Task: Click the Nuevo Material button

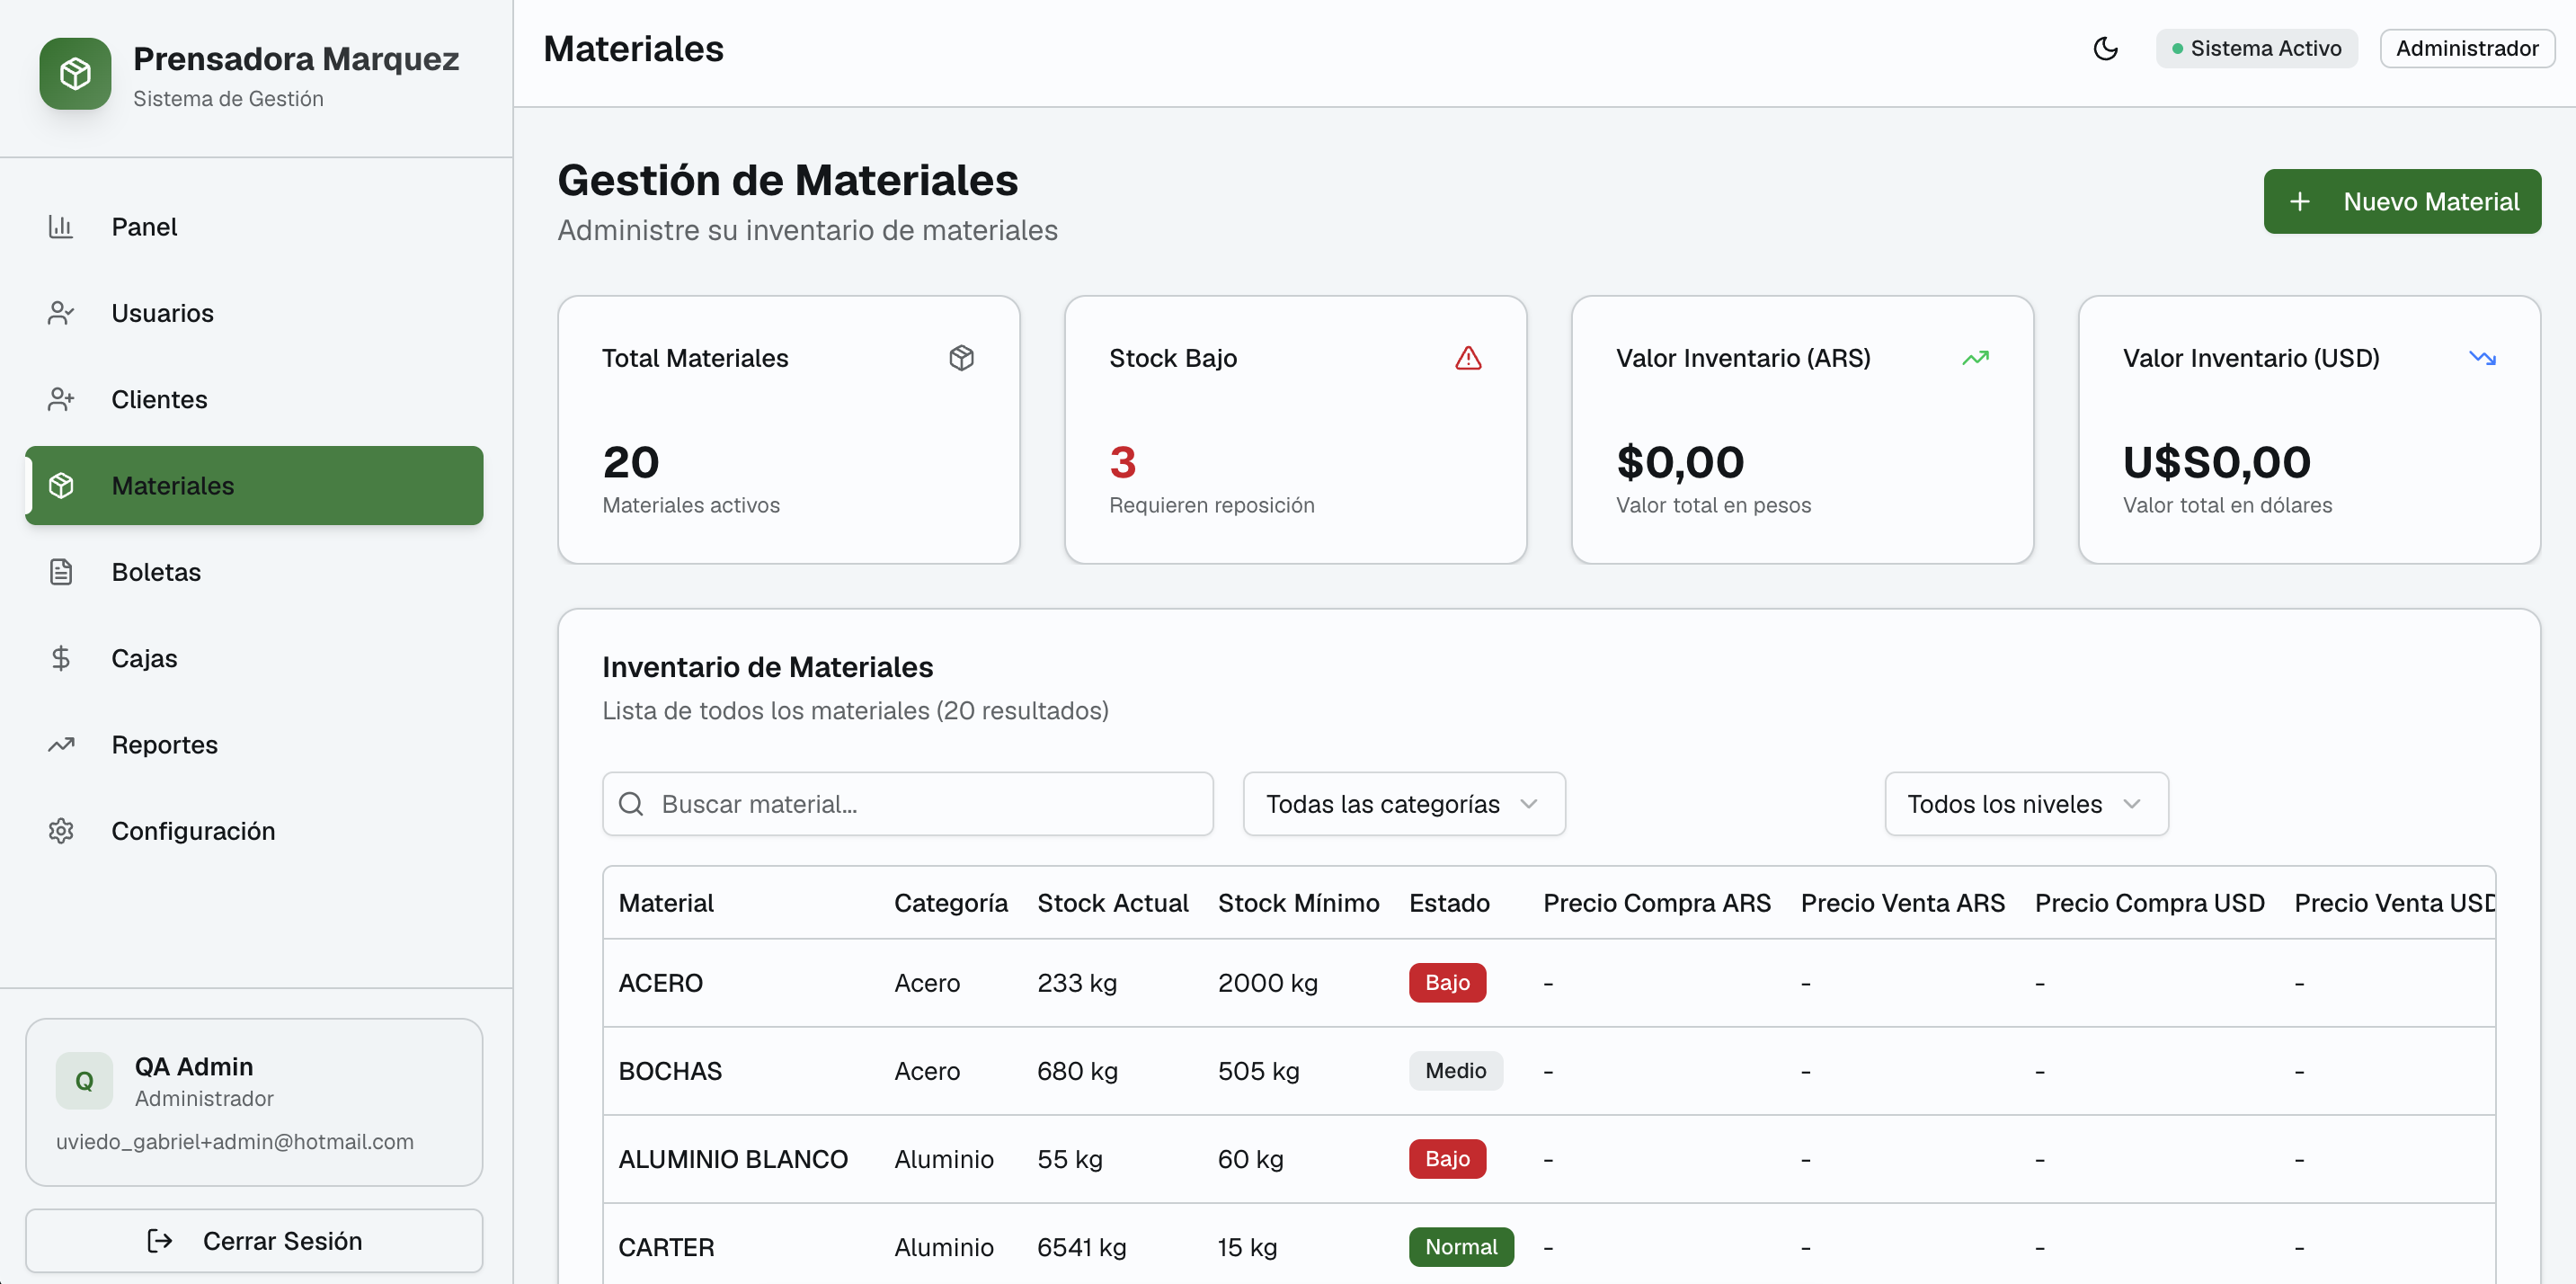Action: coord(2402,201)
